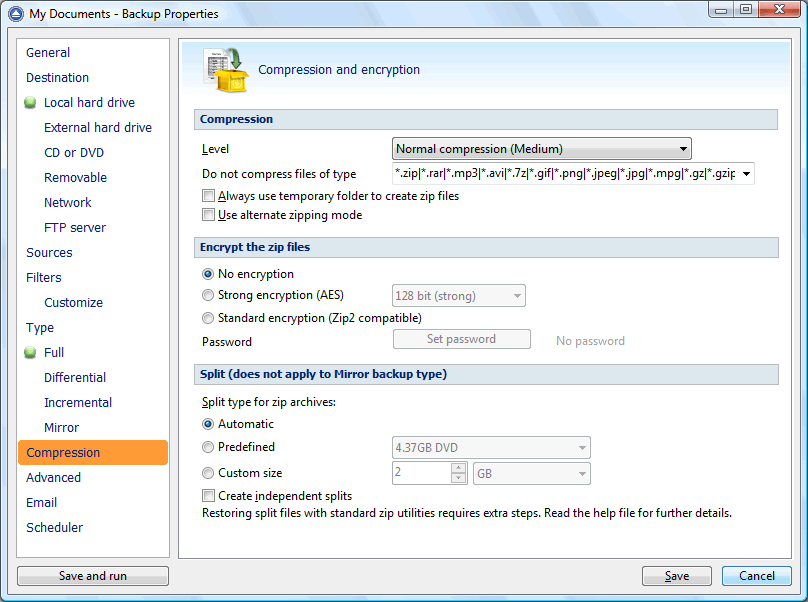This screenshot has height=602, width=808.
Task: Click the Compression and encryption title text
Action: [339, 70]
